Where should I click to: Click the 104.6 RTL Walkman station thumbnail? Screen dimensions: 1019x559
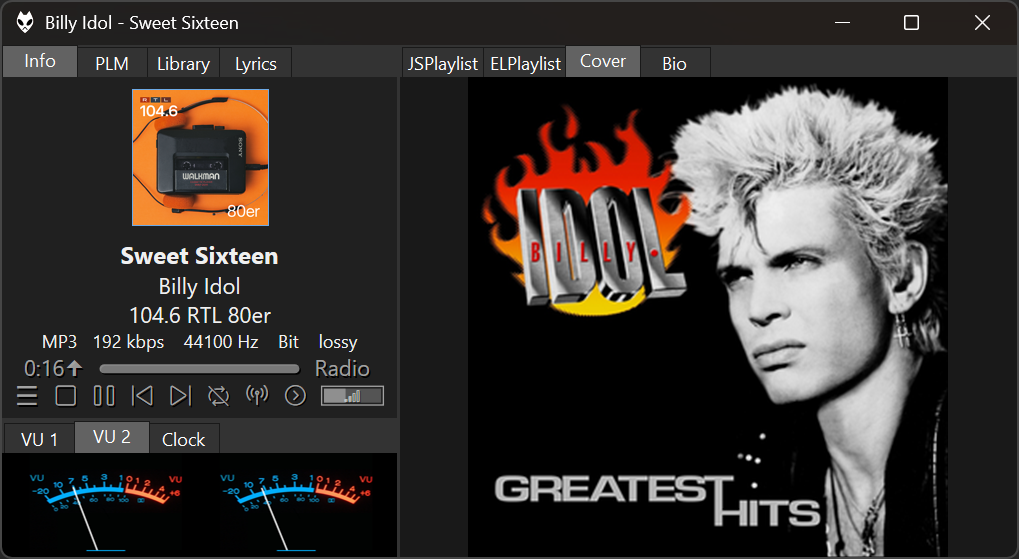(x=200, y=157)
